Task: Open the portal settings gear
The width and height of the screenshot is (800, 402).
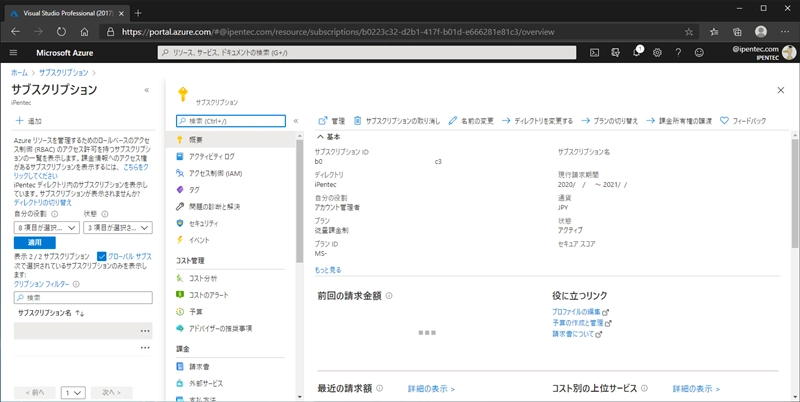Action: pyautogui.click(x=657, y=53)
